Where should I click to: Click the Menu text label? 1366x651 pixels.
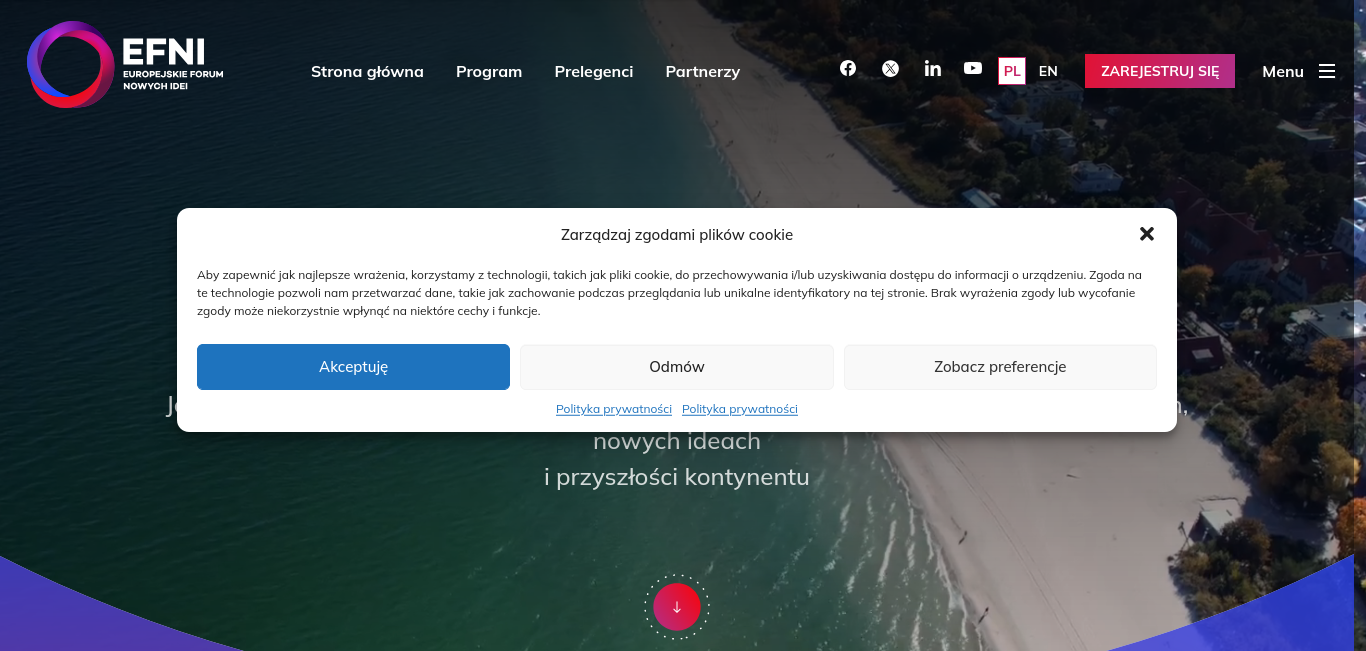point(1283,71)
